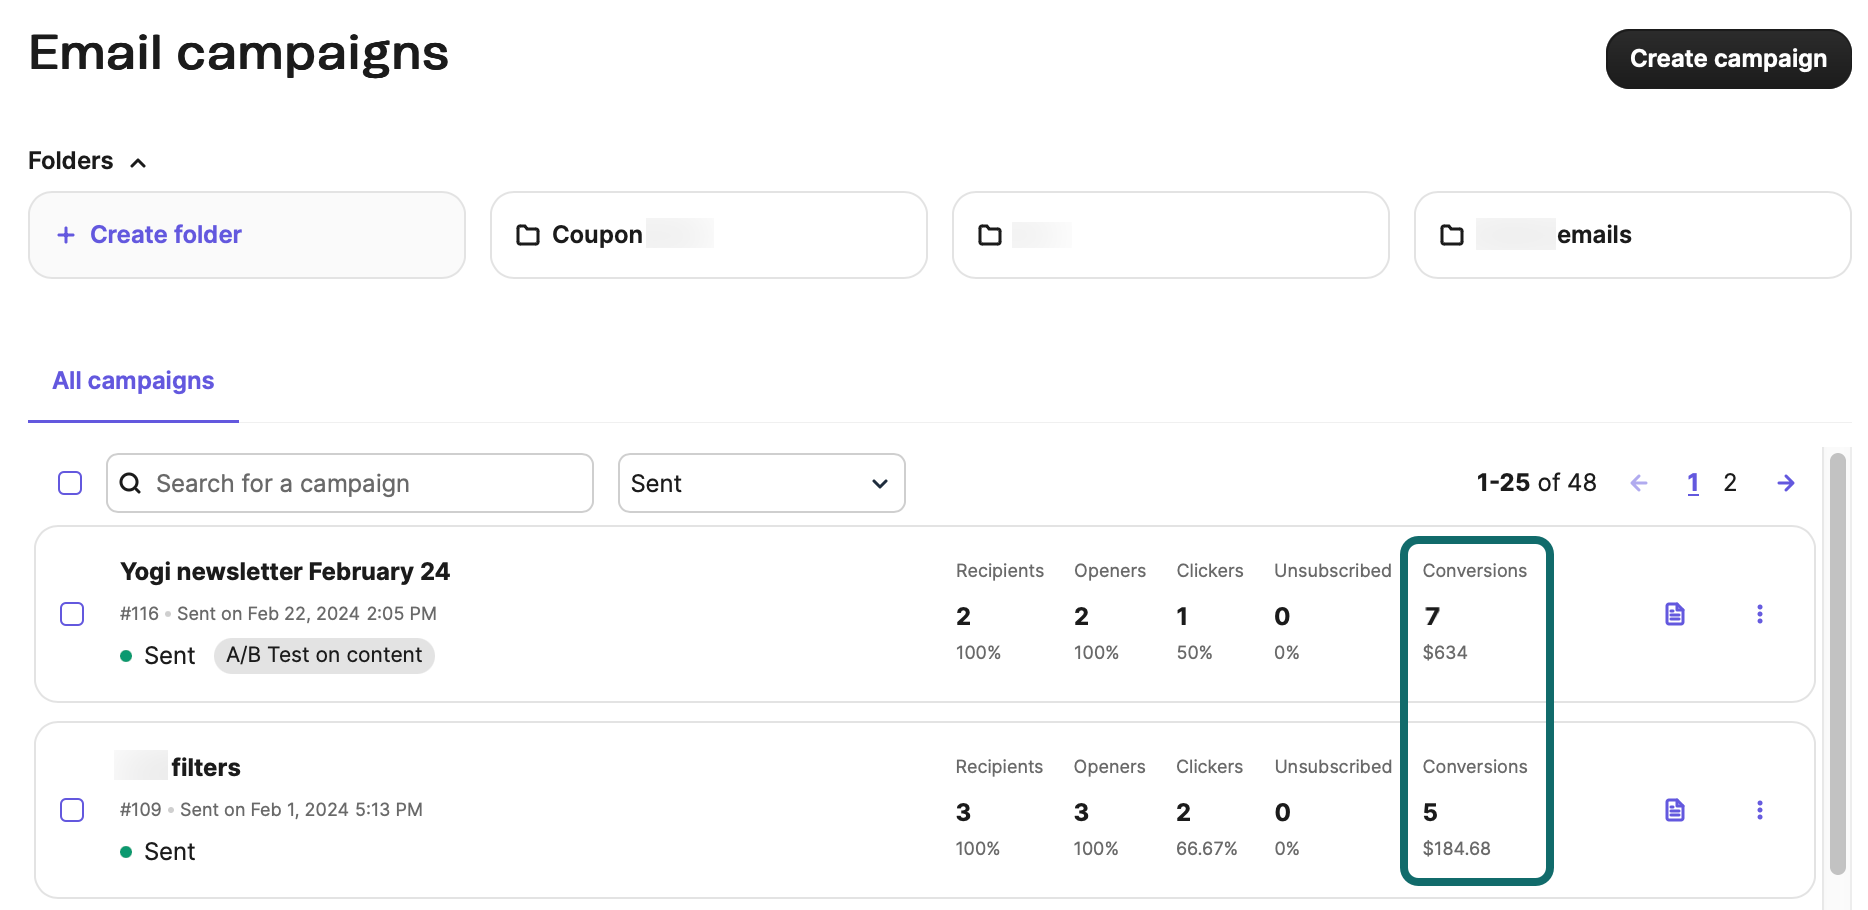1868x910 pixels.
Task: Open report icon for filters campaign
Action: [x=1674, y=810]
